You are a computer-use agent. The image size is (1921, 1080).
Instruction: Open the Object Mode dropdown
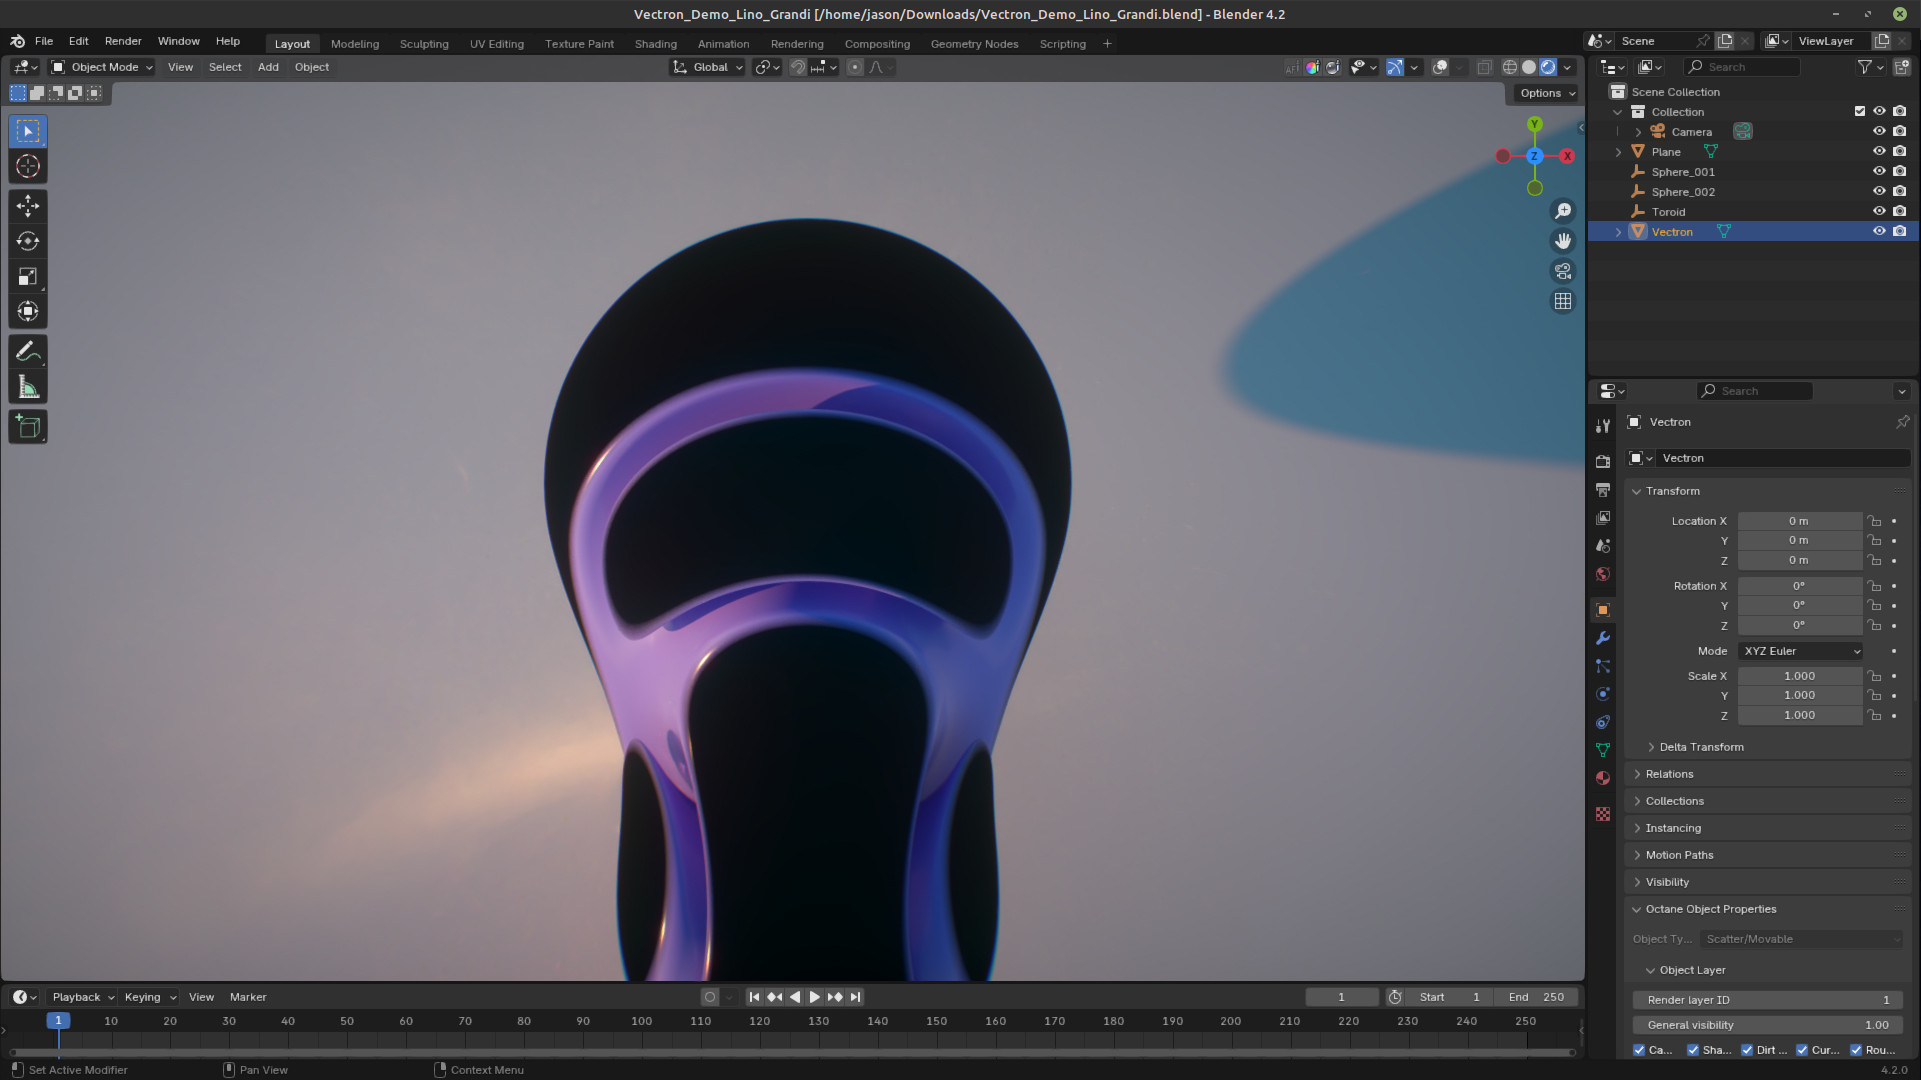pos(102,67)
